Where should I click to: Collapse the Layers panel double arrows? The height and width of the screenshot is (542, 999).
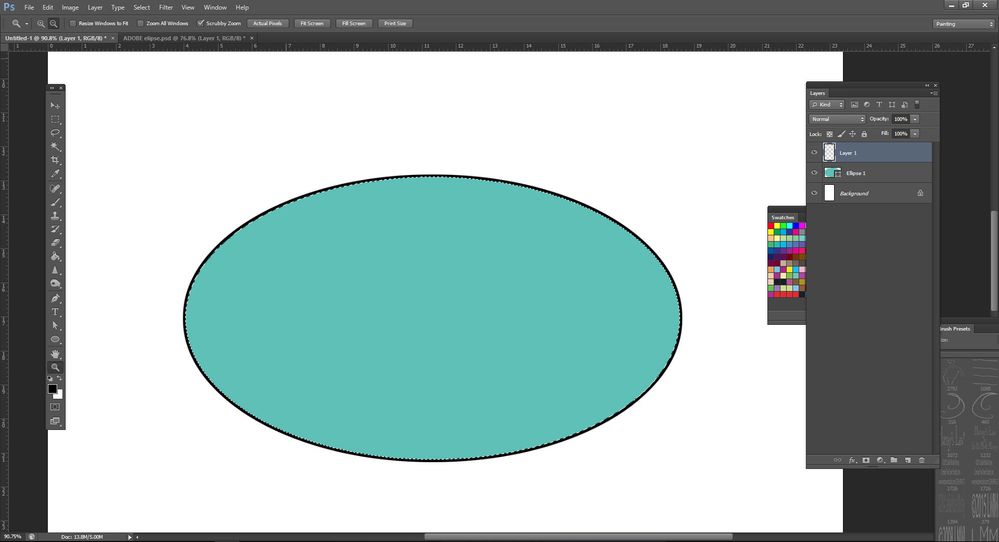[x=927, y=85]
